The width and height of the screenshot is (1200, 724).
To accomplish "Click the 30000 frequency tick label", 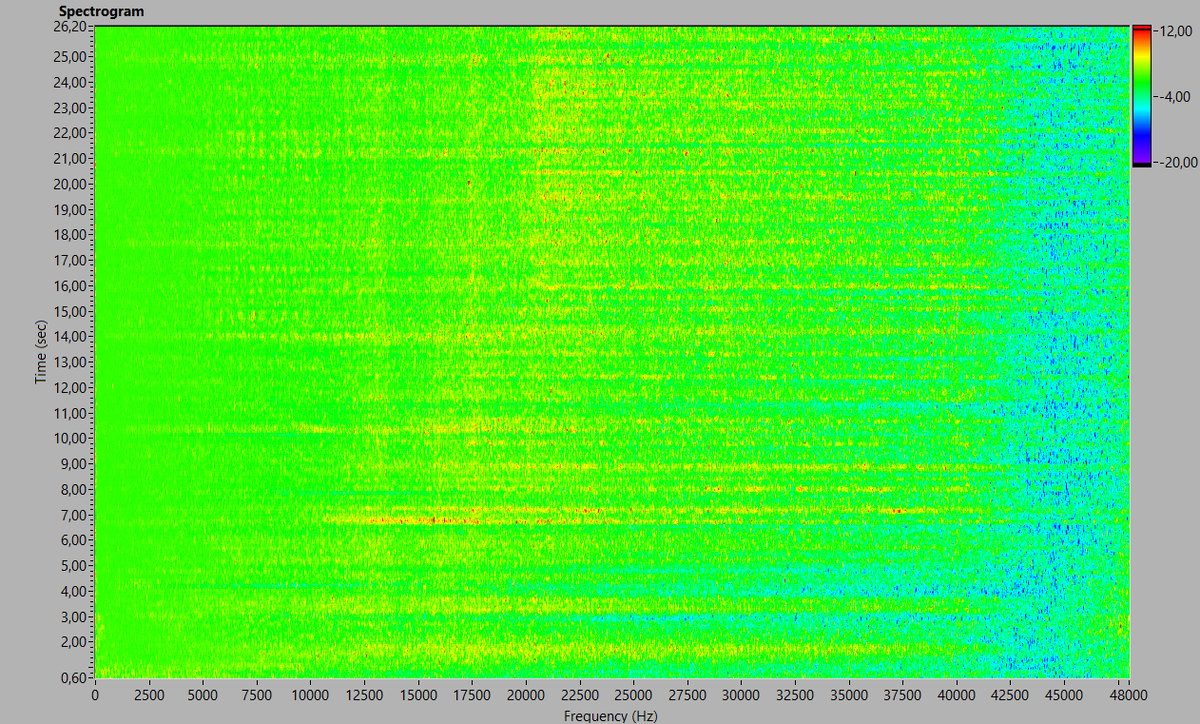I will click(741, 695).
